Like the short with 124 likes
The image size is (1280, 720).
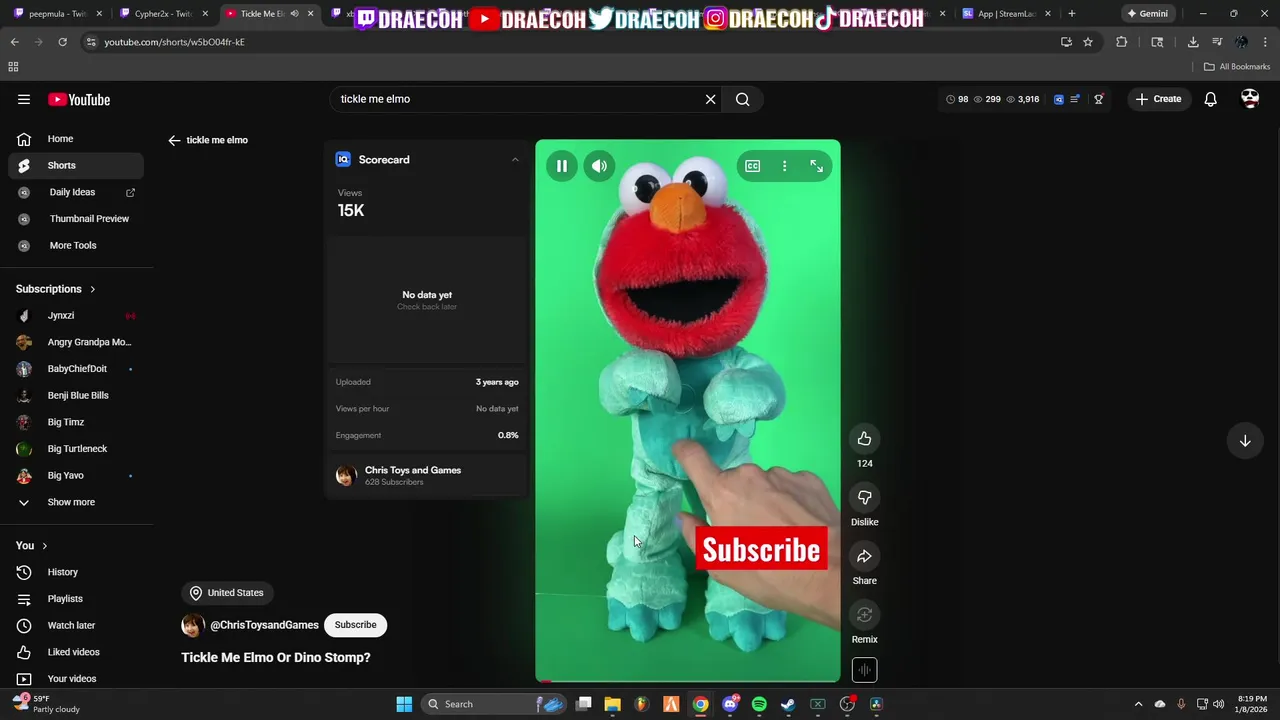point(864,439)
